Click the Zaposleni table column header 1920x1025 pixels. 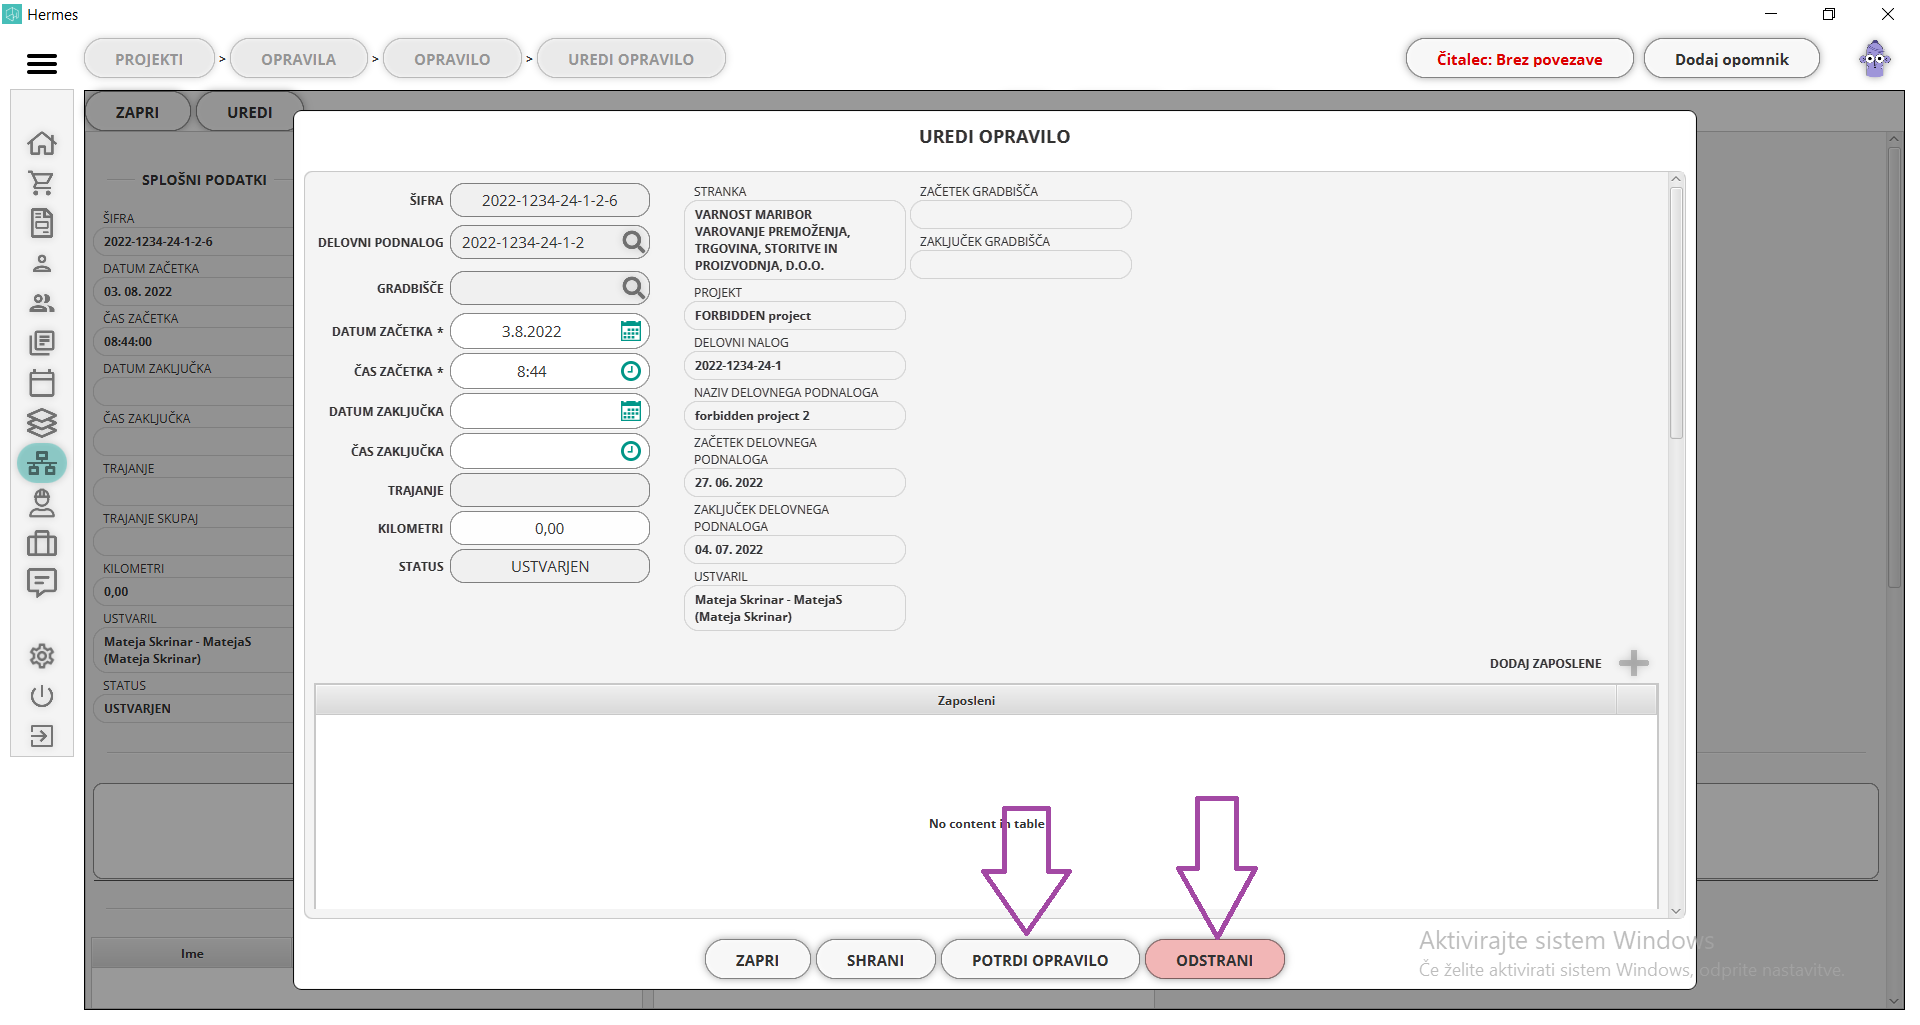point(966,700)
